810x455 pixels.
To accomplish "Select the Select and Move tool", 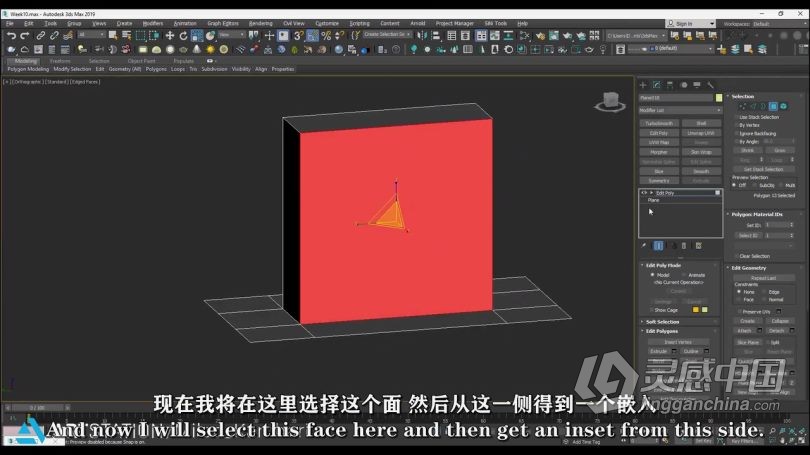I will pyautogui.click(x=169, y=36).
